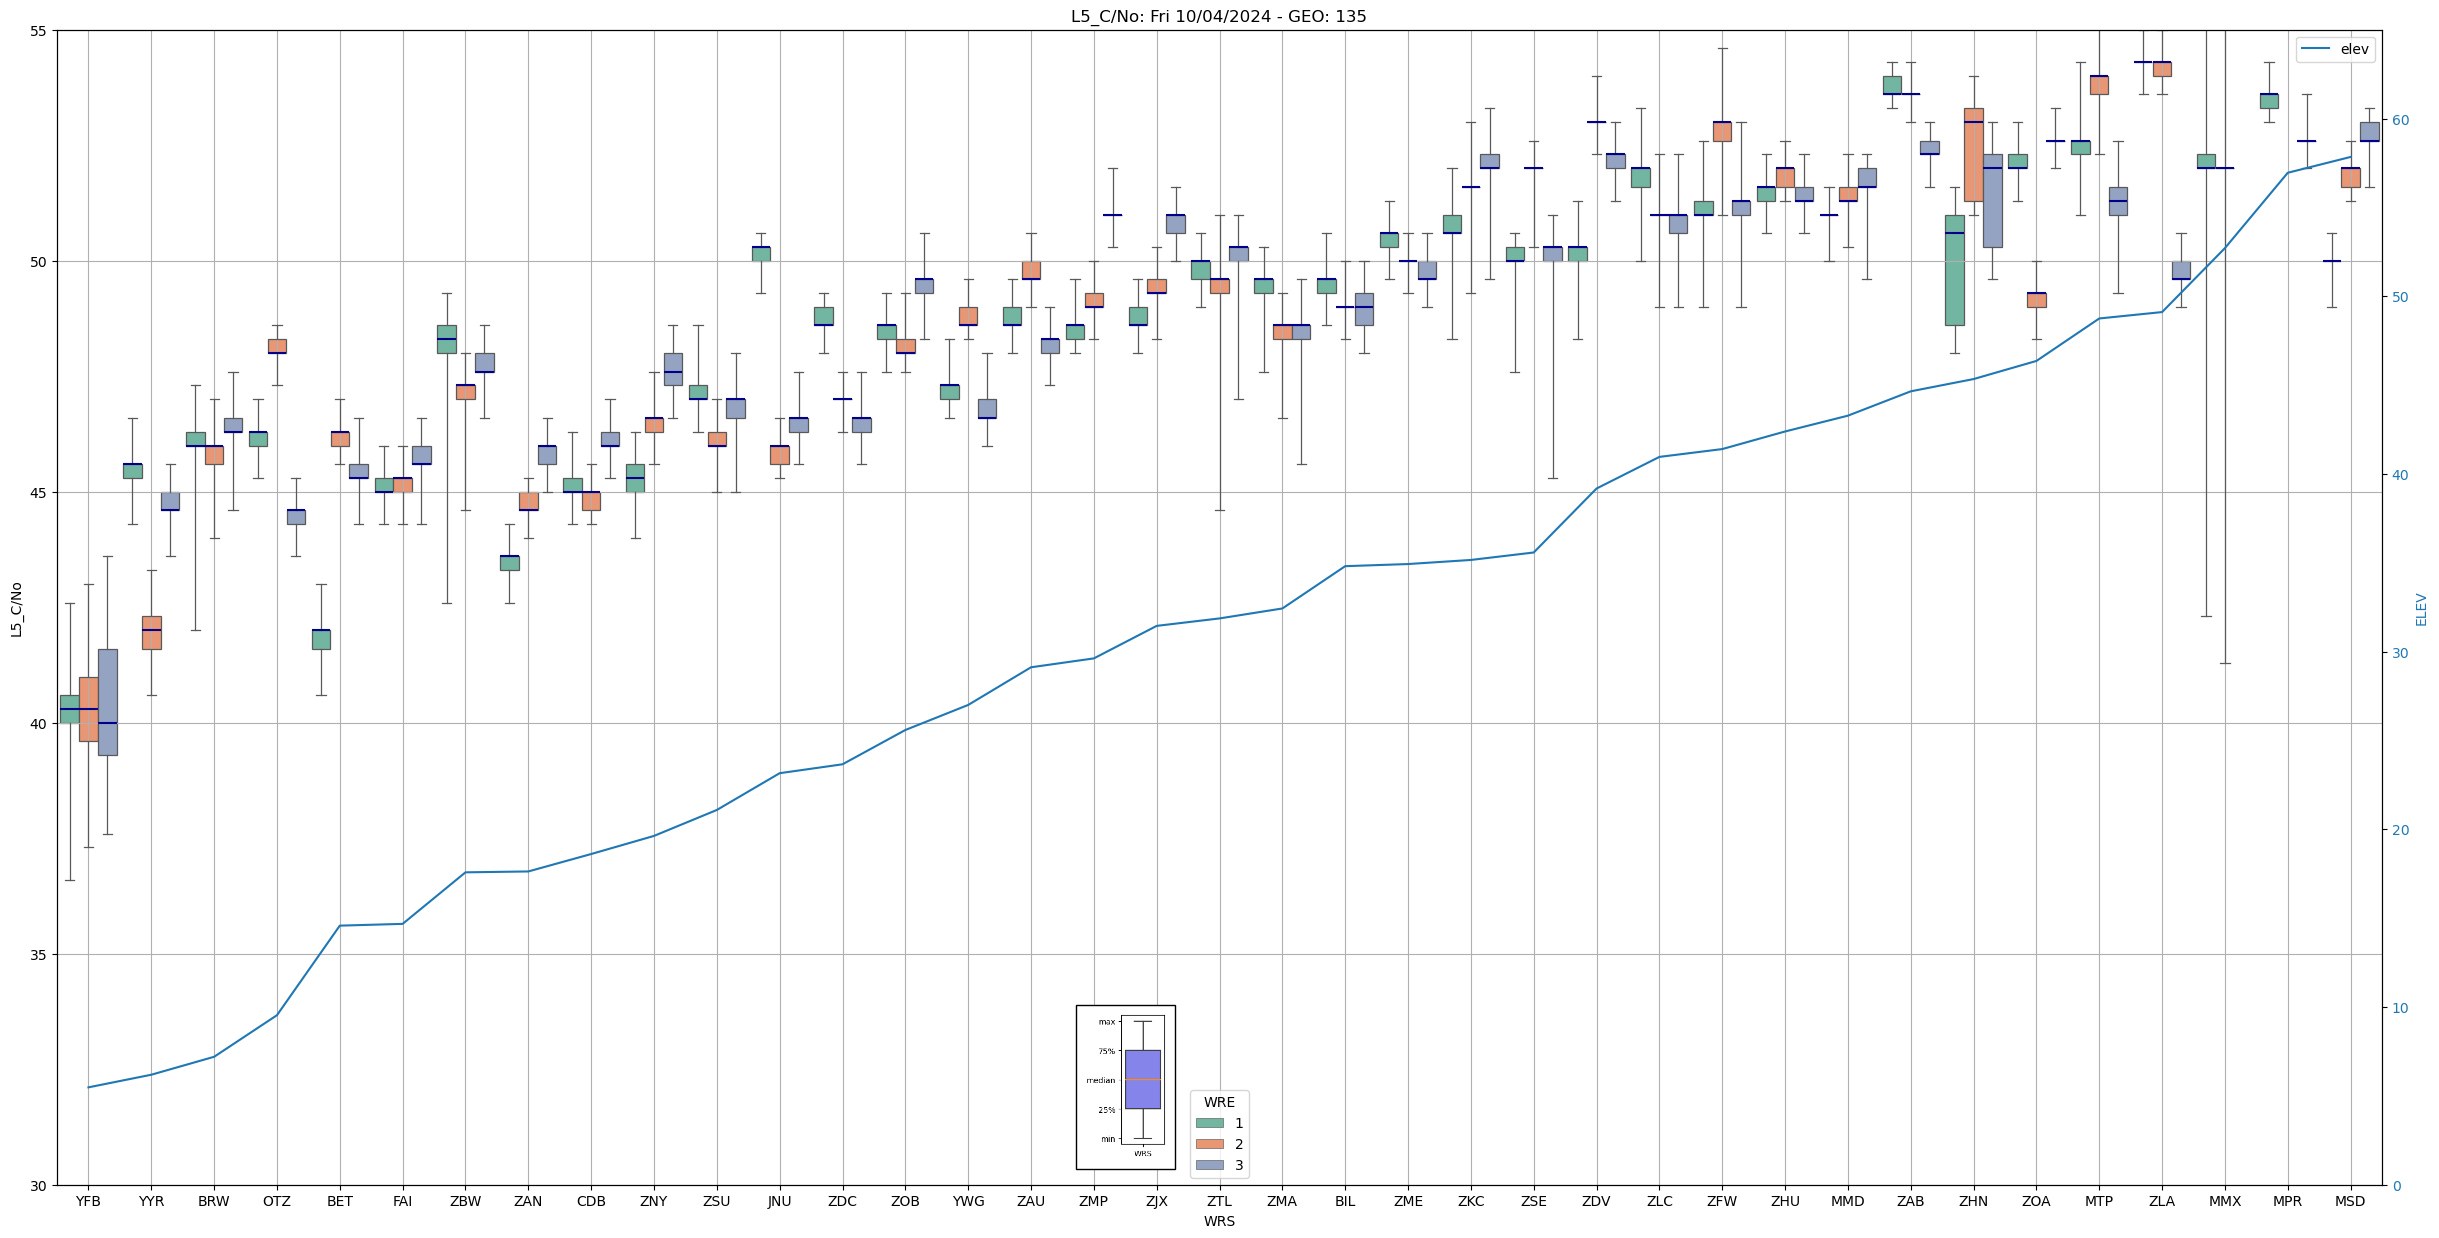The image size is (2439, 1238).
Task: Click the YFB x-axis label
Action: pyautogui.click(x=88, y=1201)
